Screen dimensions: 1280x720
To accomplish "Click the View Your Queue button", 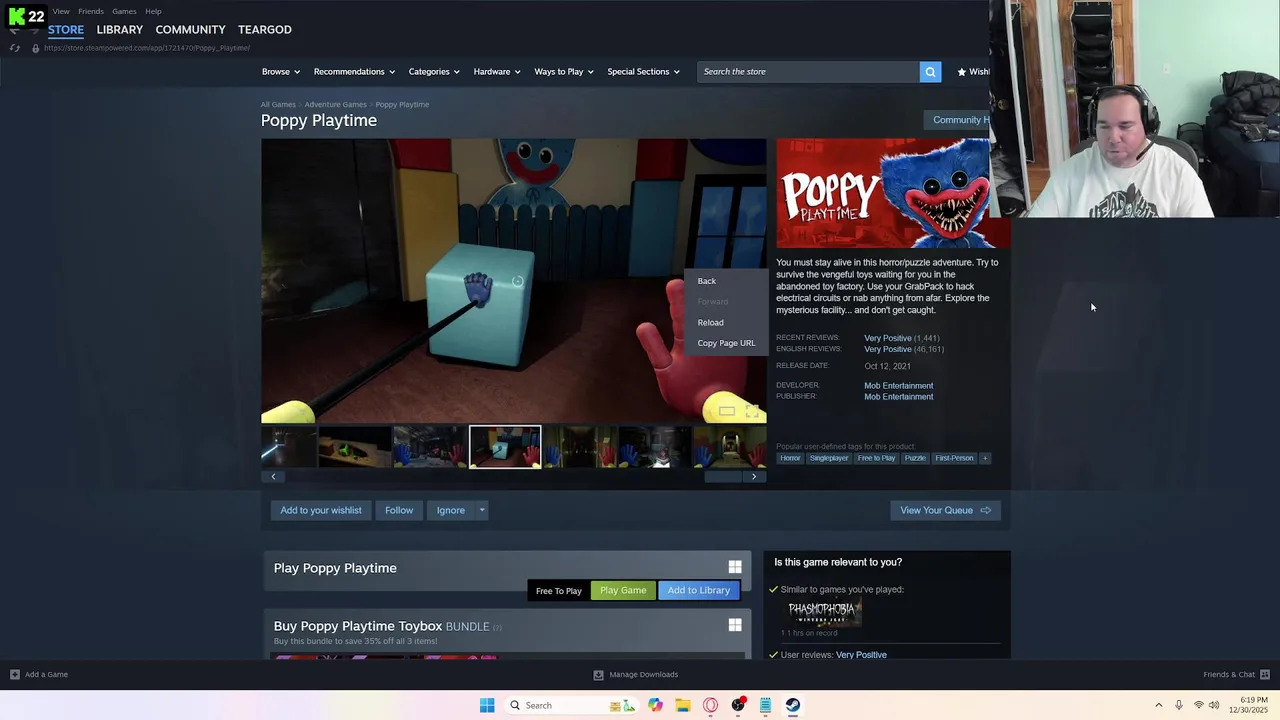I will pyautogui.click(x=945, y=510).
